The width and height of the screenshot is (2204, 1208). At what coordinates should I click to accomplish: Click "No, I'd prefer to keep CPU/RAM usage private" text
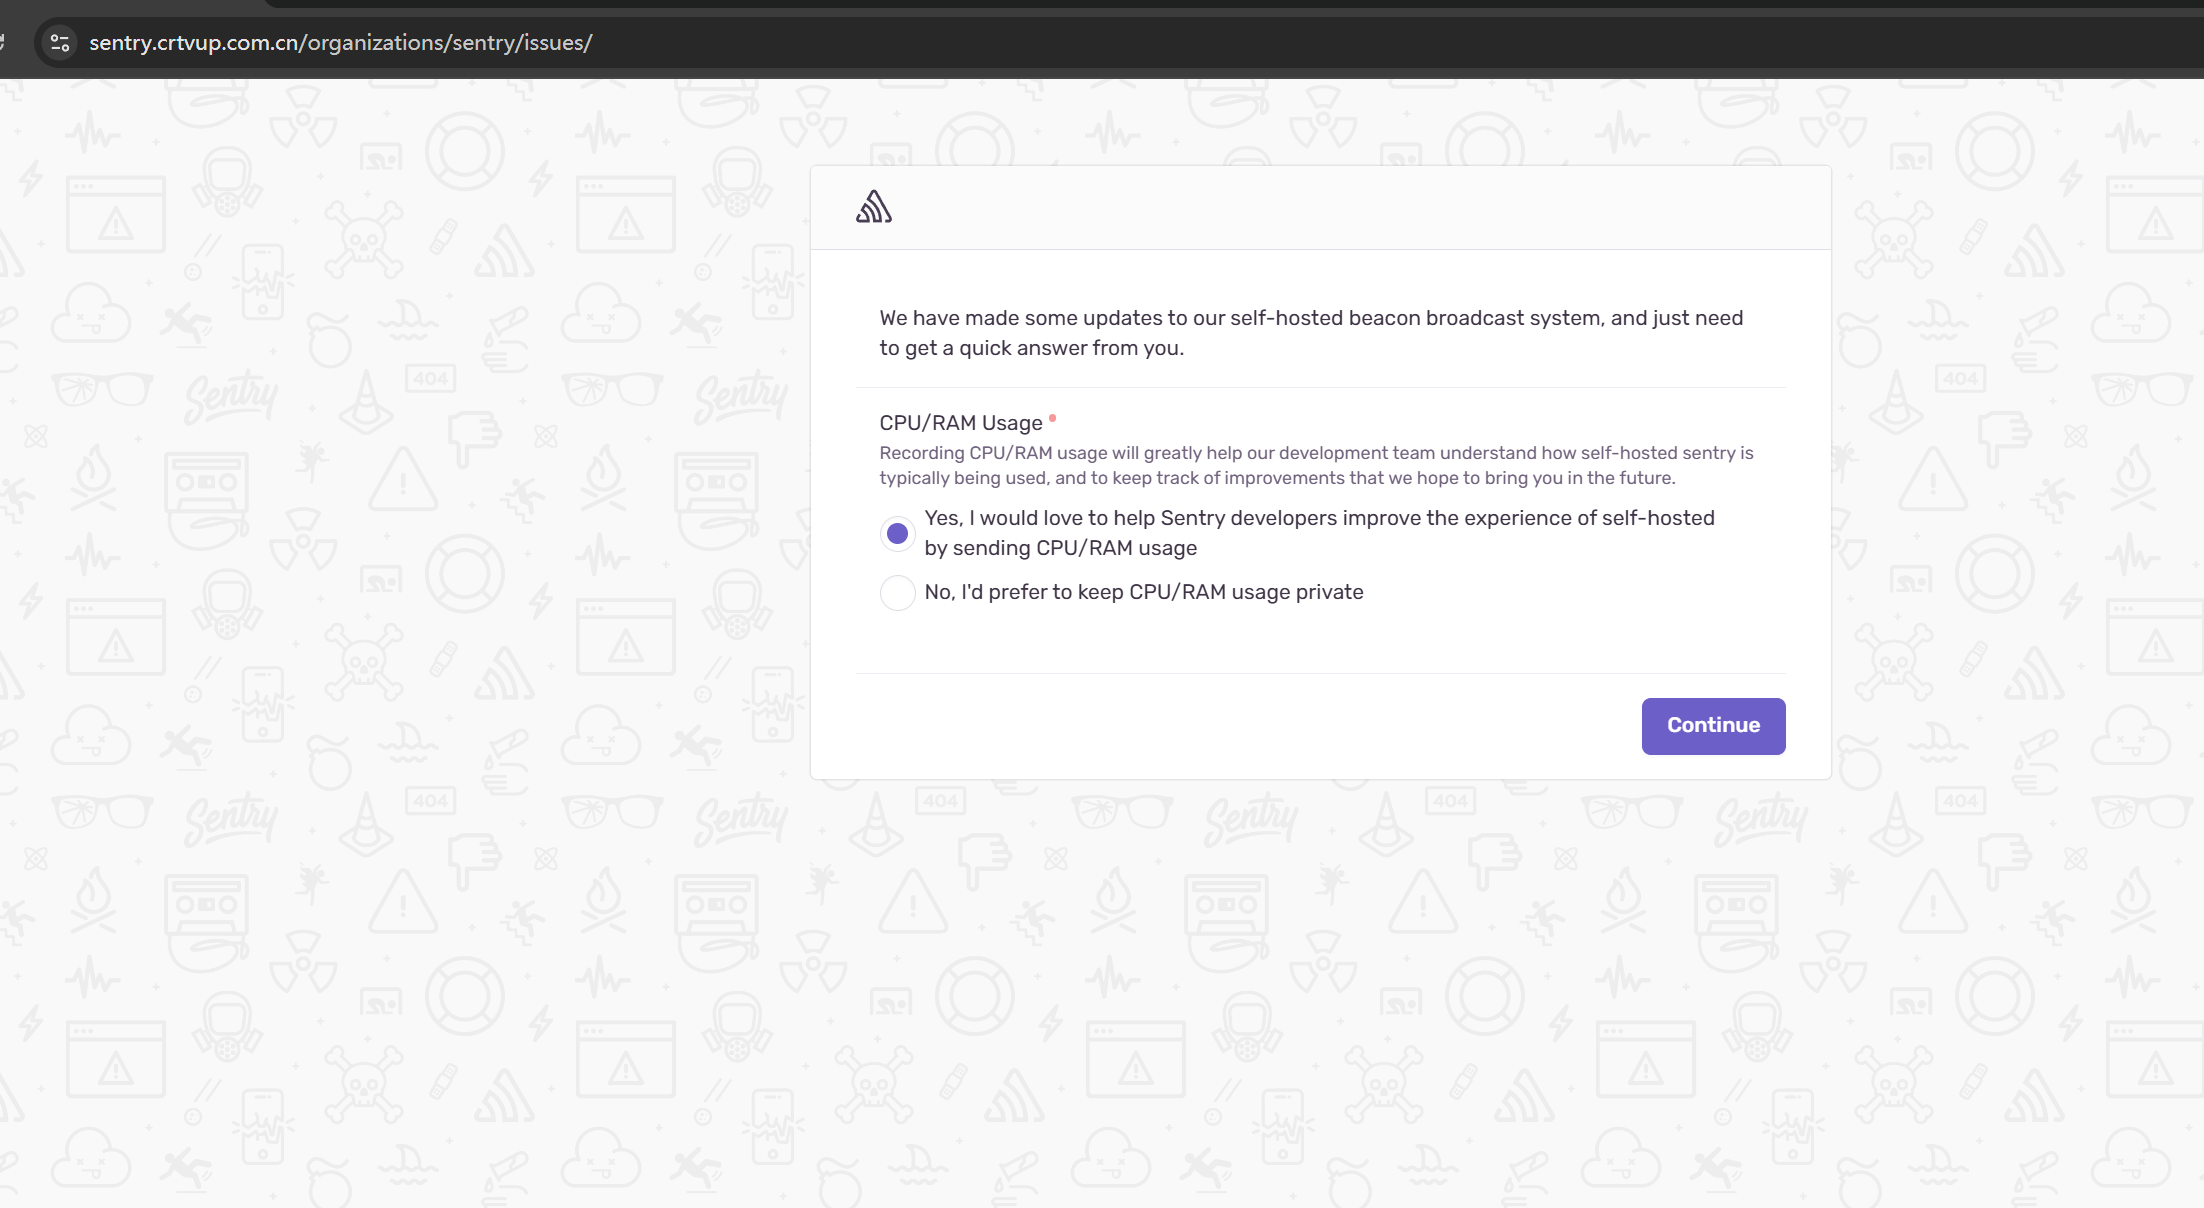click(x=1143, y=592)
